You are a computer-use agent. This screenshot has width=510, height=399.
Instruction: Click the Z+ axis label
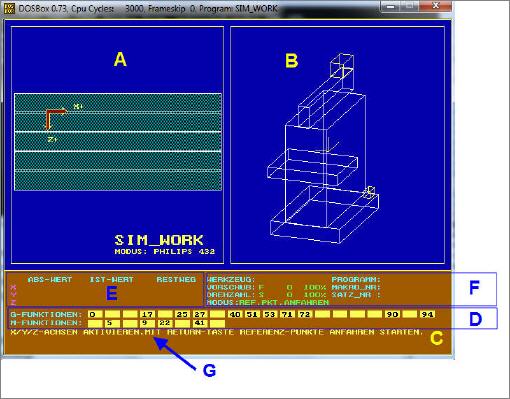point(53,140)
